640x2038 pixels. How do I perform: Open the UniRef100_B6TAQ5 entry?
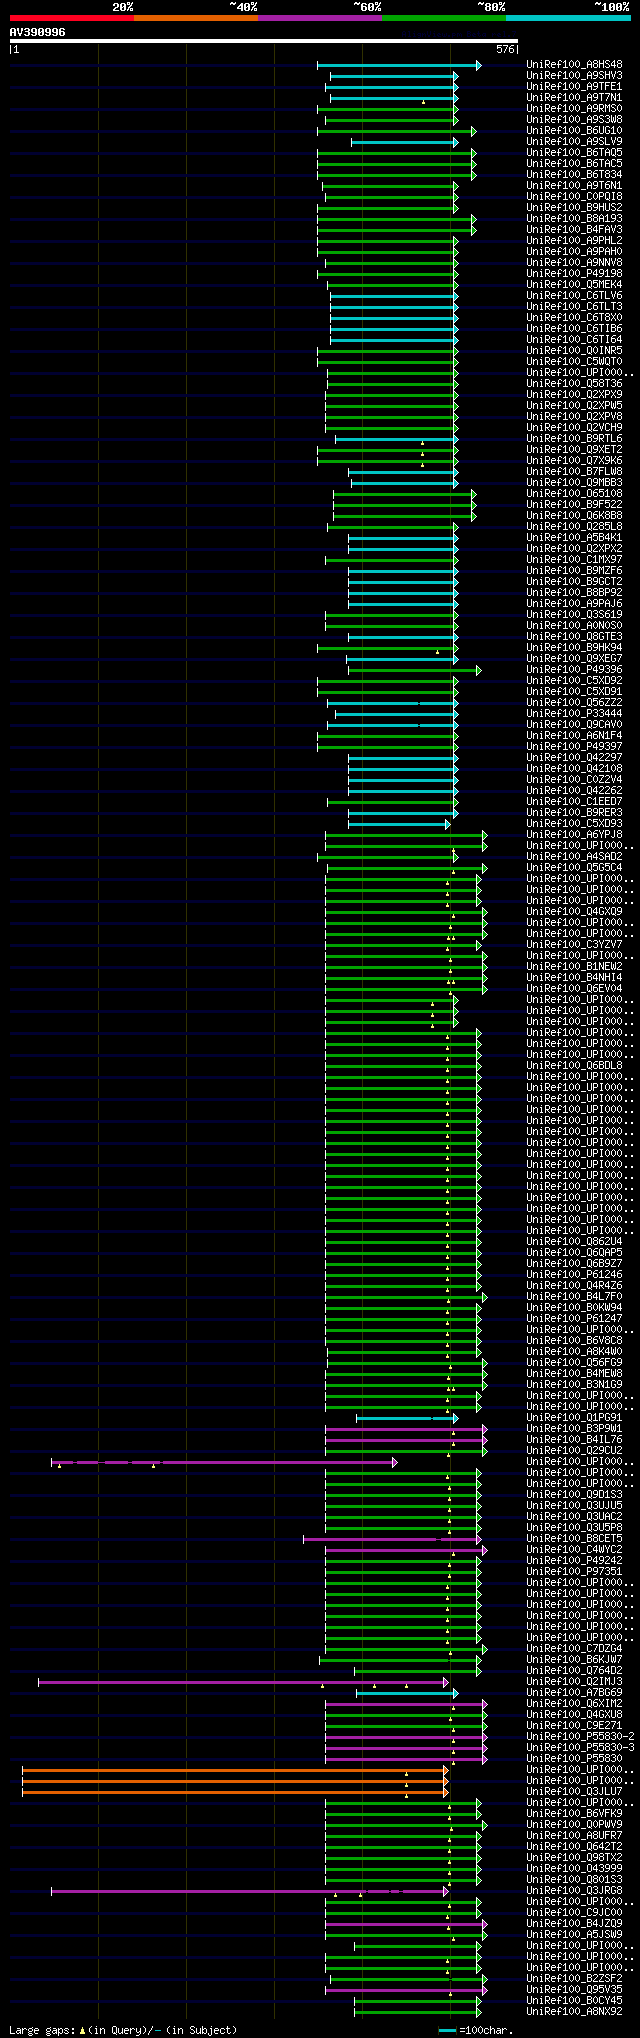[575, 153]
